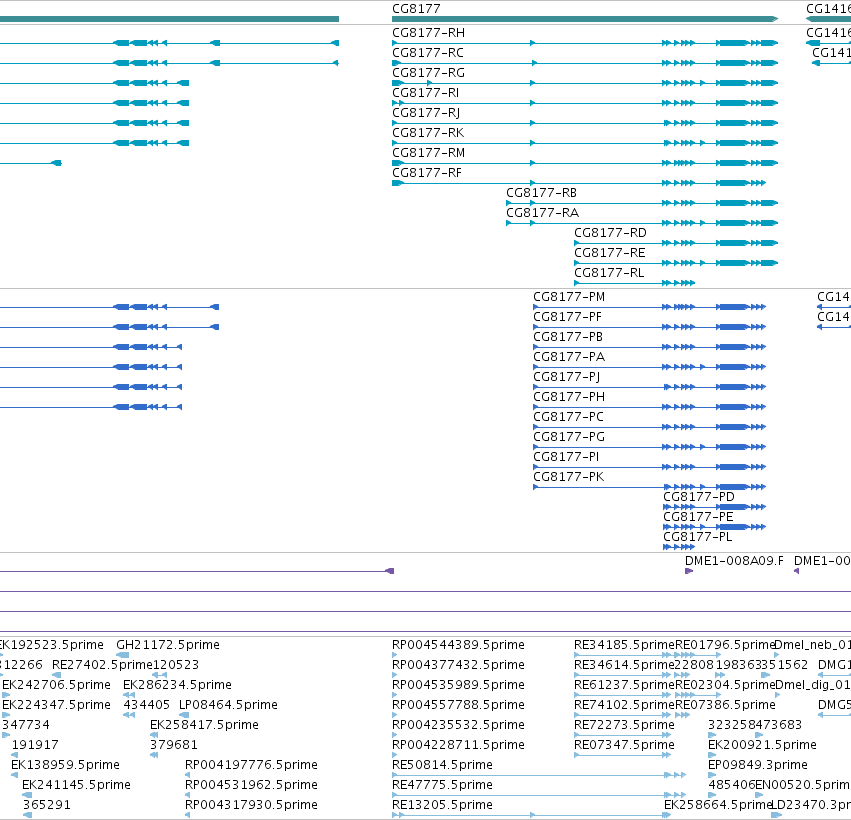
Task: Select the CG8177-RB transcript label
Action: click(x=542, y=193)
